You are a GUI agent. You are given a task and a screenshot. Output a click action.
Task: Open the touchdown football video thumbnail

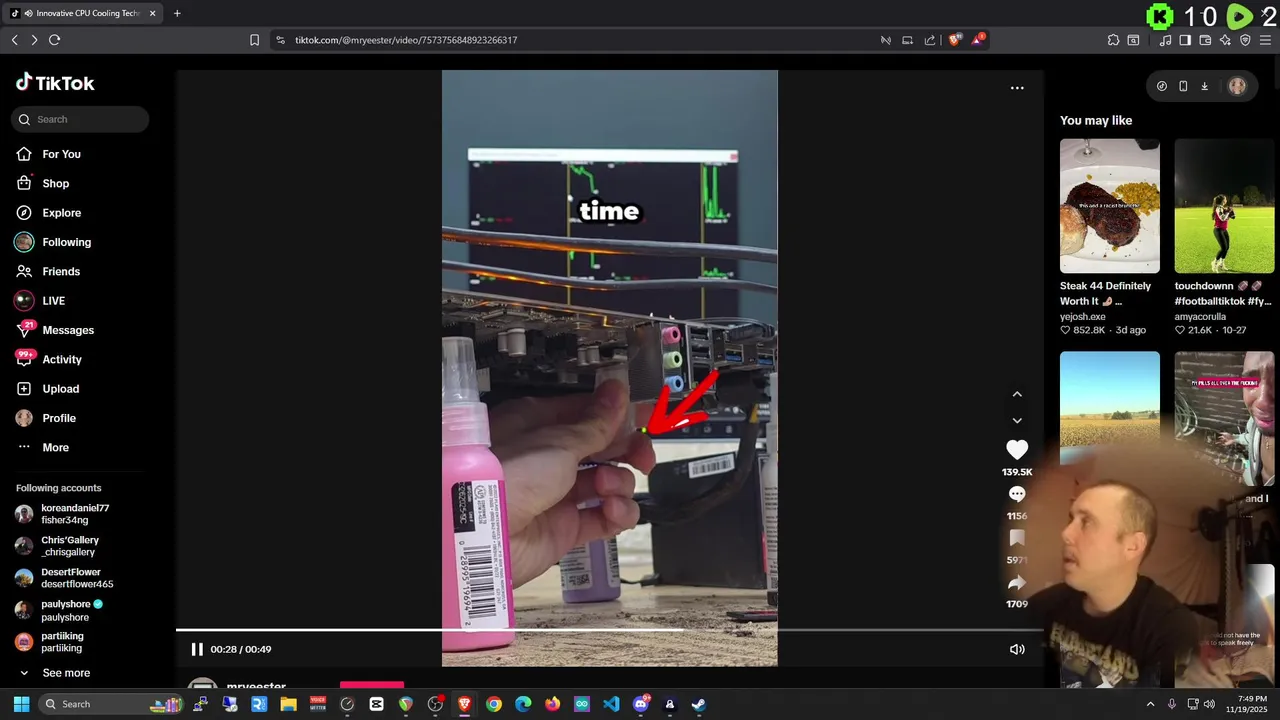coord(1224,206)
